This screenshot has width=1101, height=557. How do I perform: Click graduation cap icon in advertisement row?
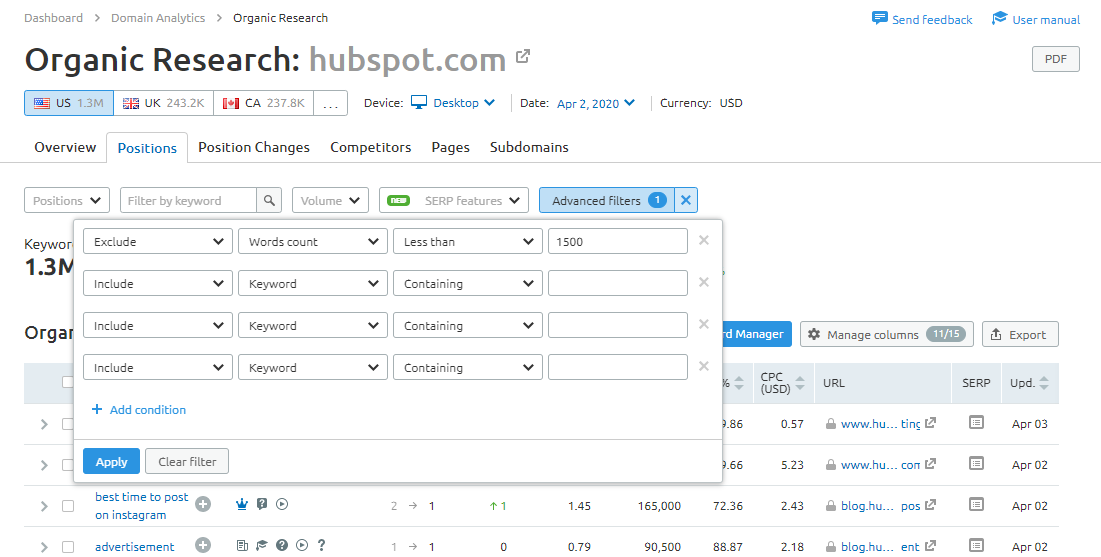click(262, 545)
